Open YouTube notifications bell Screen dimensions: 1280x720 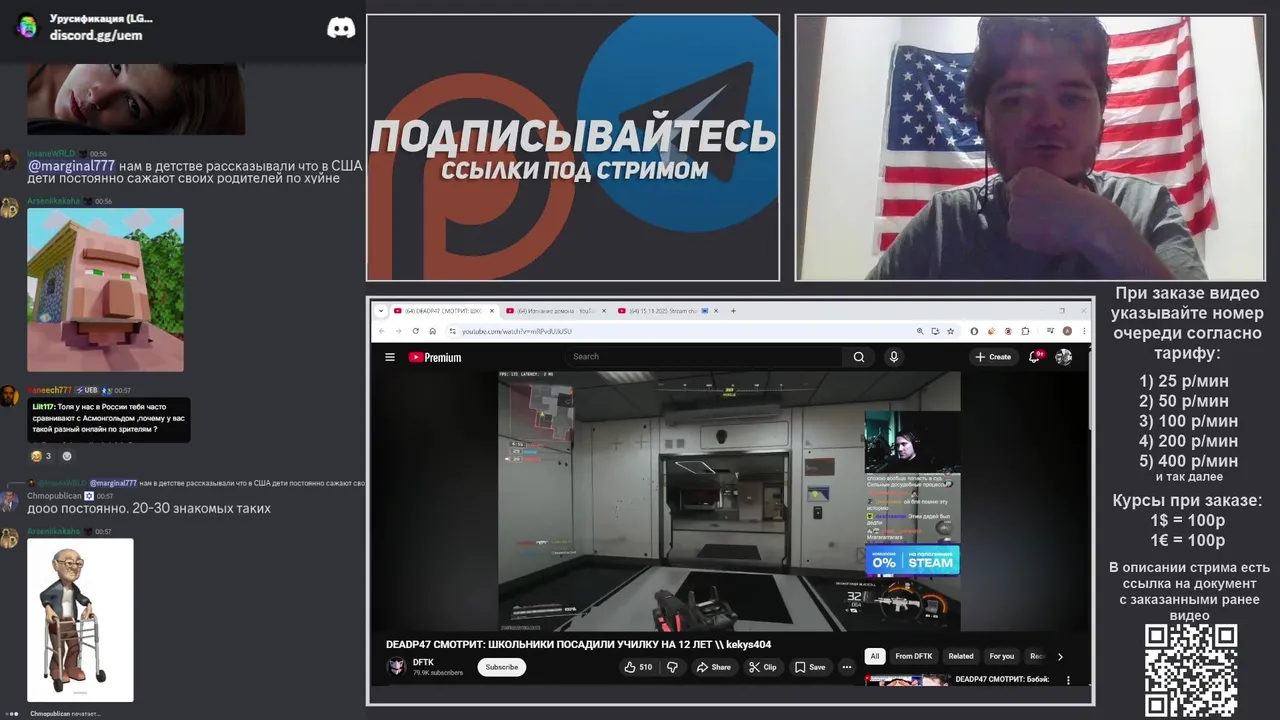click(x=1035, y=357)
